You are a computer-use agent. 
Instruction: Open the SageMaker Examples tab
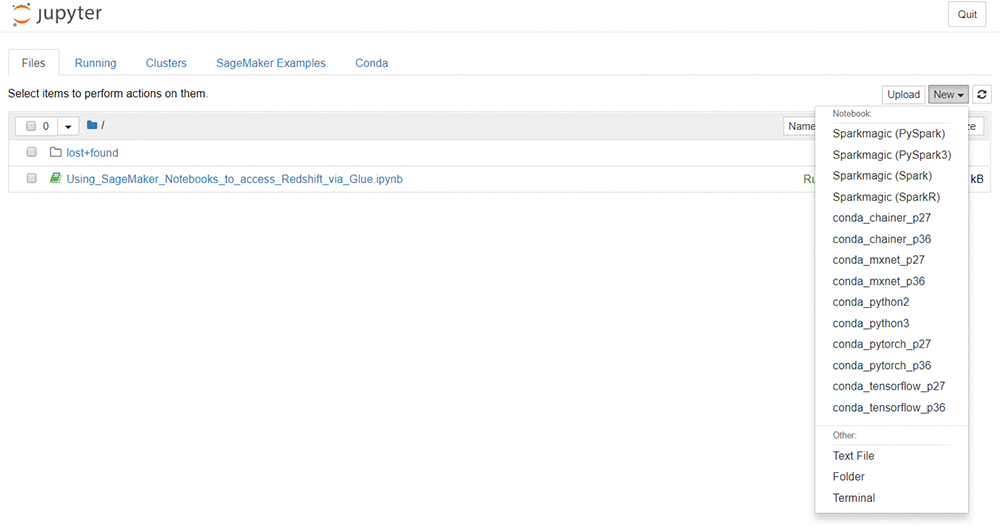pos(270,63)
